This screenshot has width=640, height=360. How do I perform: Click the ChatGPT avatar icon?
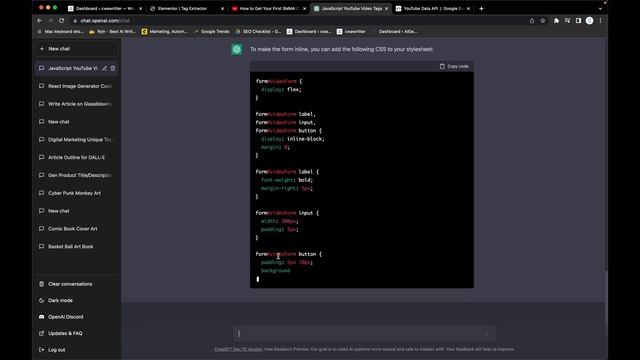coord(237,49)
